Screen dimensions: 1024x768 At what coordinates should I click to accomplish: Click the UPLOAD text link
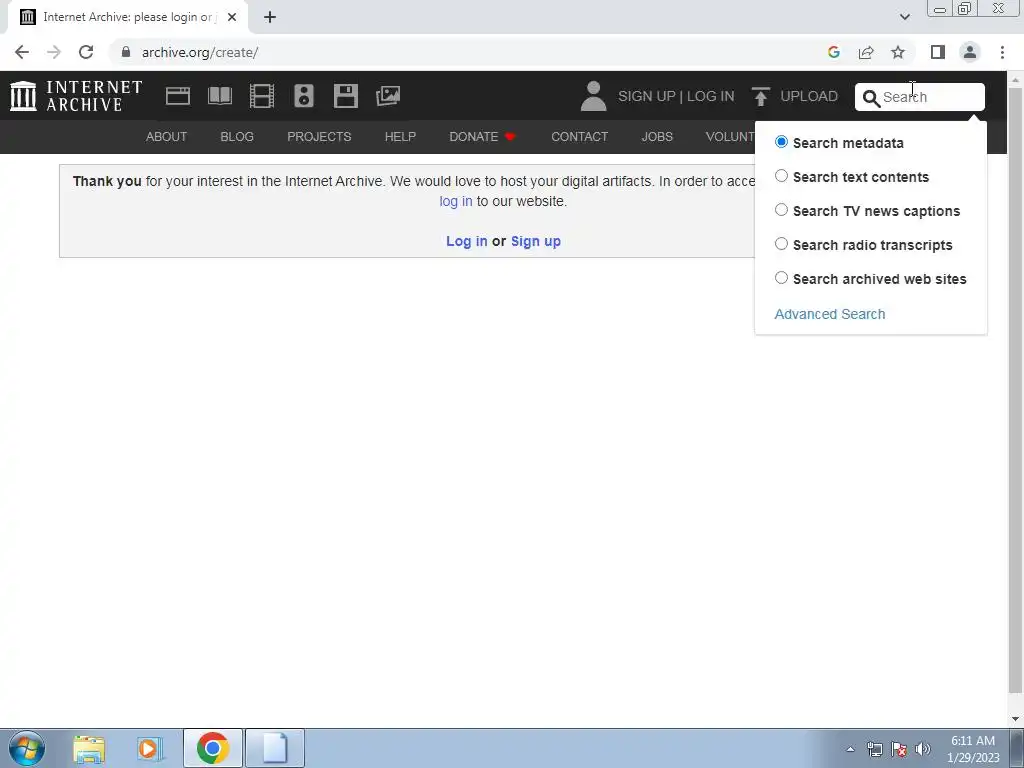pos(809,96)
